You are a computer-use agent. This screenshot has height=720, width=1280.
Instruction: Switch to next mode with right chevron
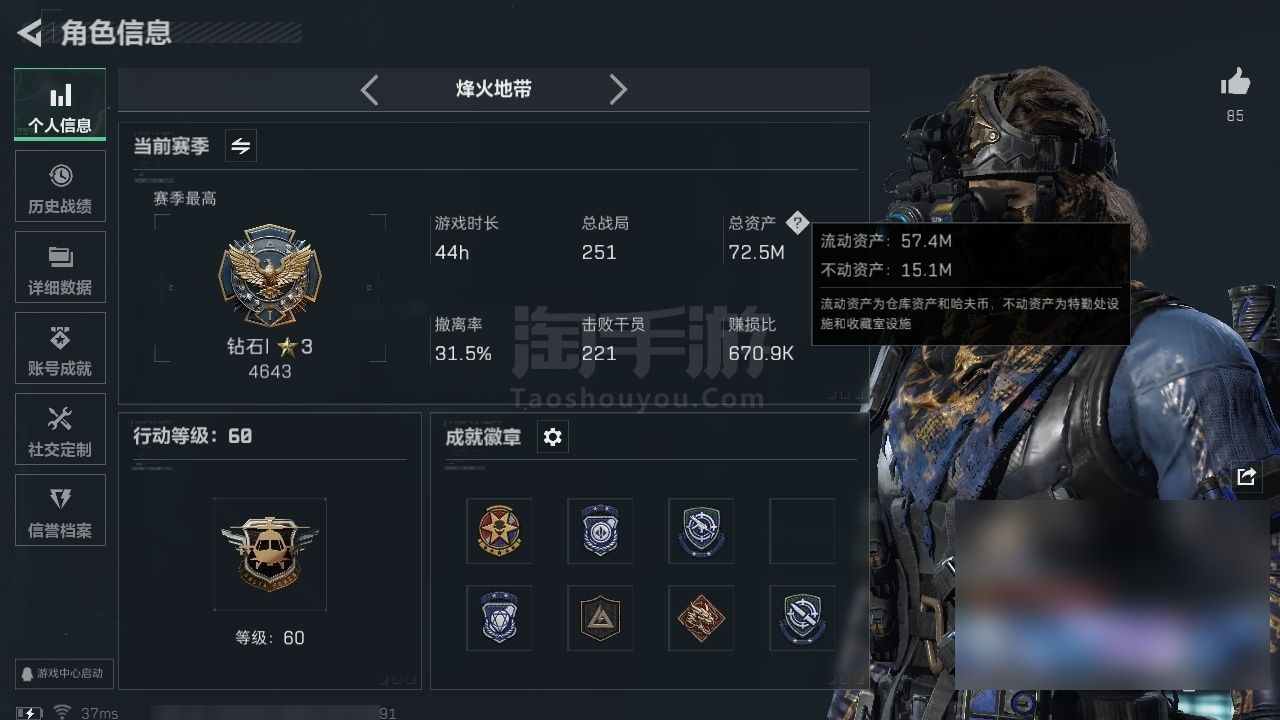pyautogui.click(x=618, y=90)
